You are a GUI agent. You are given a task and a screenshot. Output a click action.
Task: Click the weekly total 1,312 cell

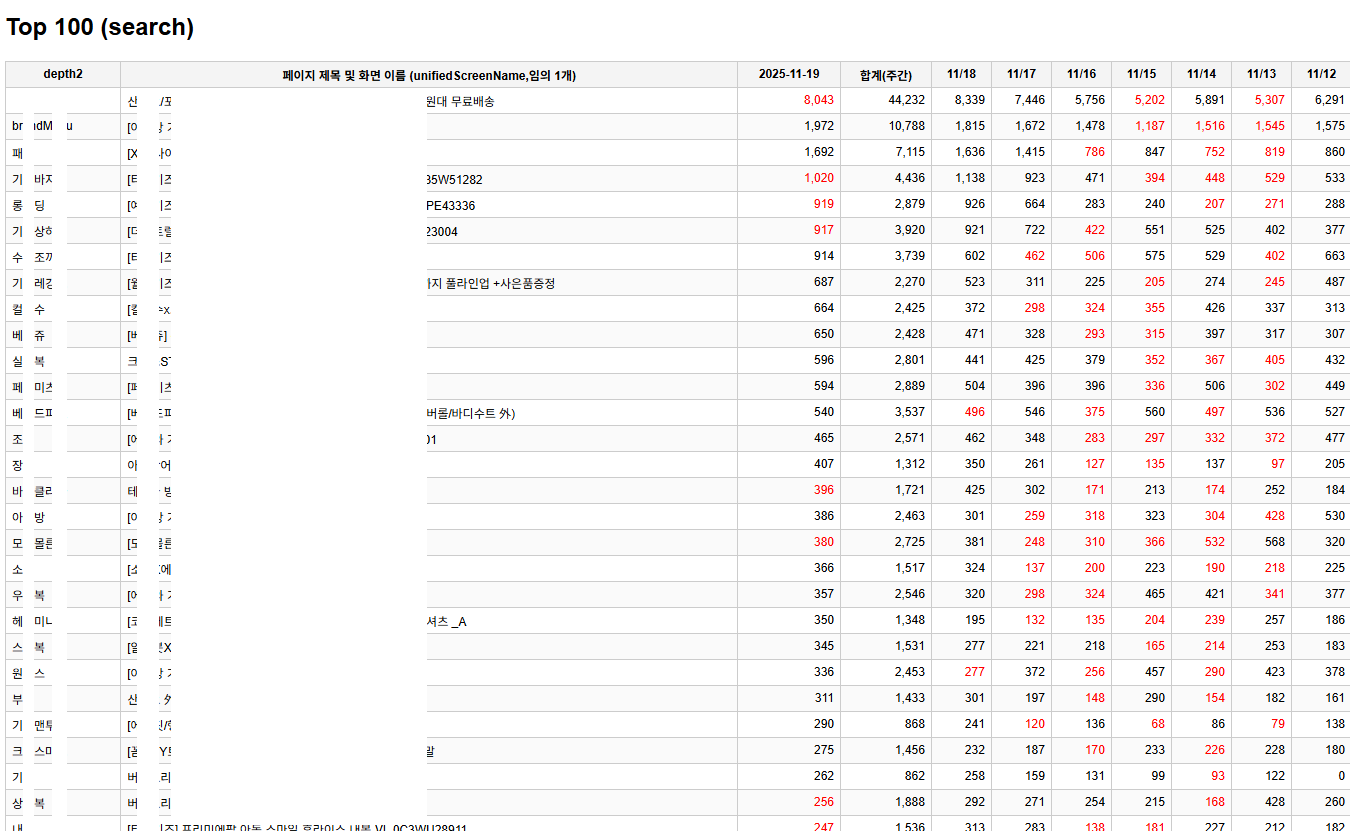tap(886, 465)
